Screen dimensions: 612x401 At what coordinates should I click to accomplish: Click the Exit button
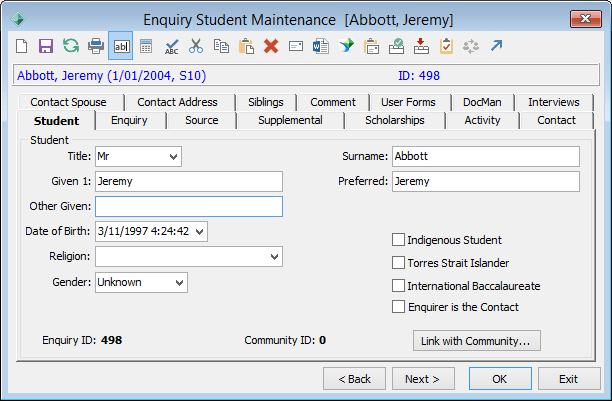click(569, 379)
